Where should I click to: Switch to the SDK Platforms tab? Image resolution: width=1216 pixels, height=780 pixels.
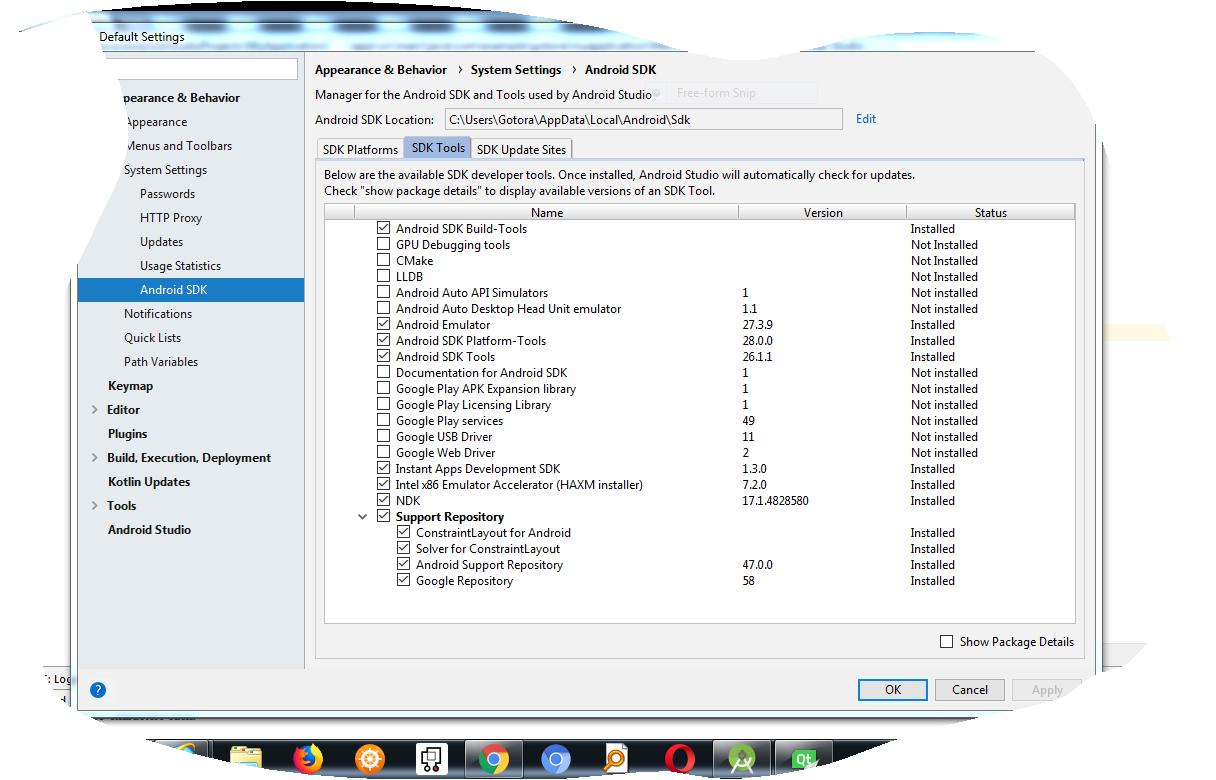click(360, 149)
